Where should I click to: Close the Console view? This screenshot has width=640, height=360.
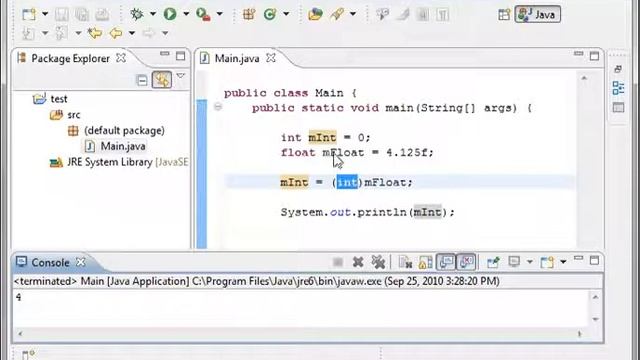pyautogui.click(x=81, y=262)
